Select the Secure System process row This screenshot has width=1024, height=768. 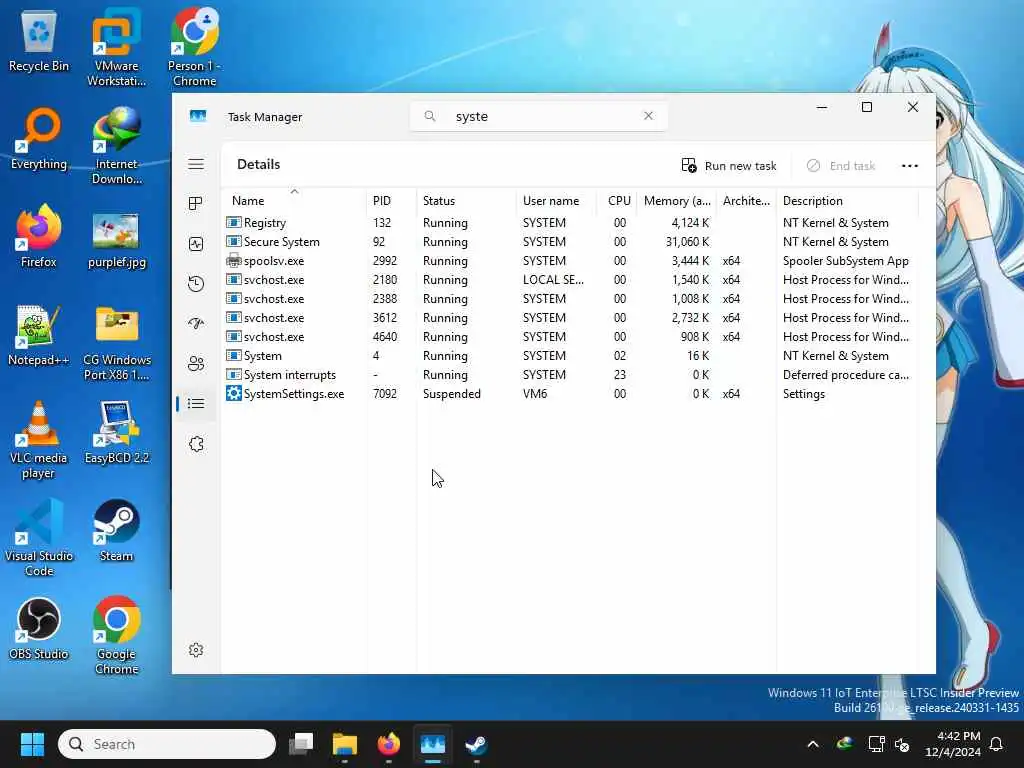pyautogui.click(x=571, y=242)
